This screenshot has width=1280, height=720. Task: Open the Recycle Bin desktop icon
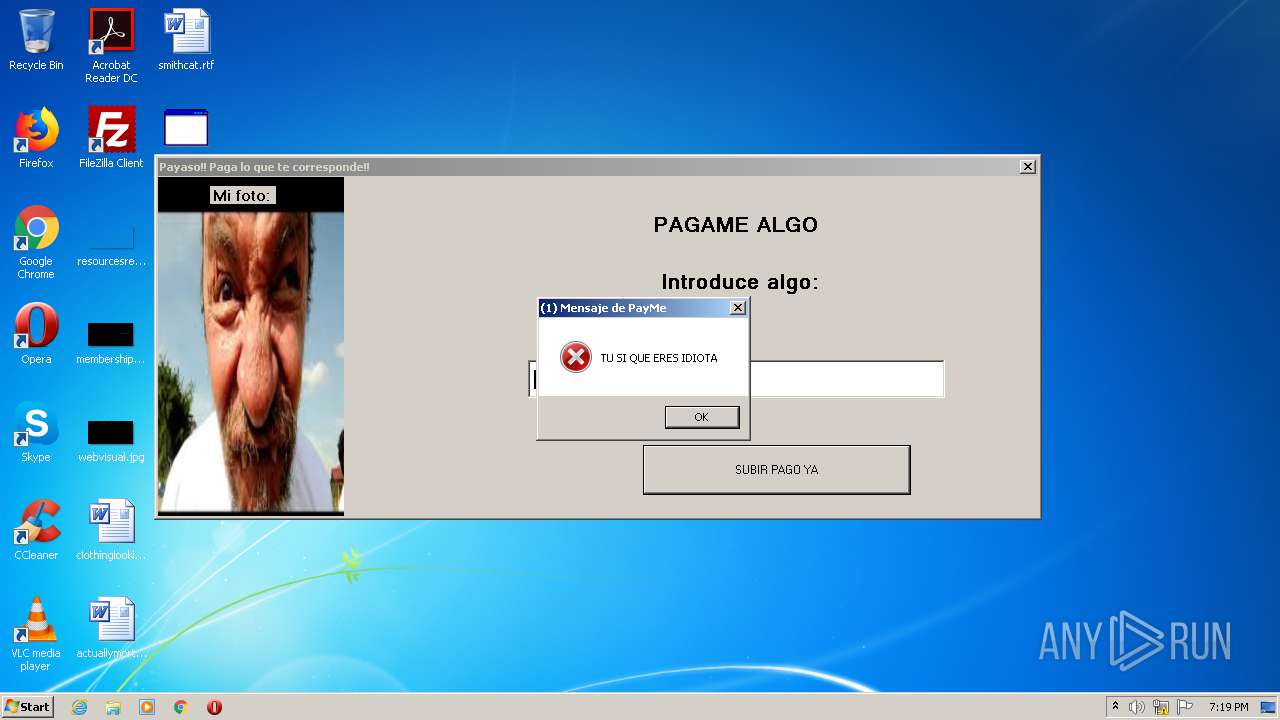tap(36, 41)
